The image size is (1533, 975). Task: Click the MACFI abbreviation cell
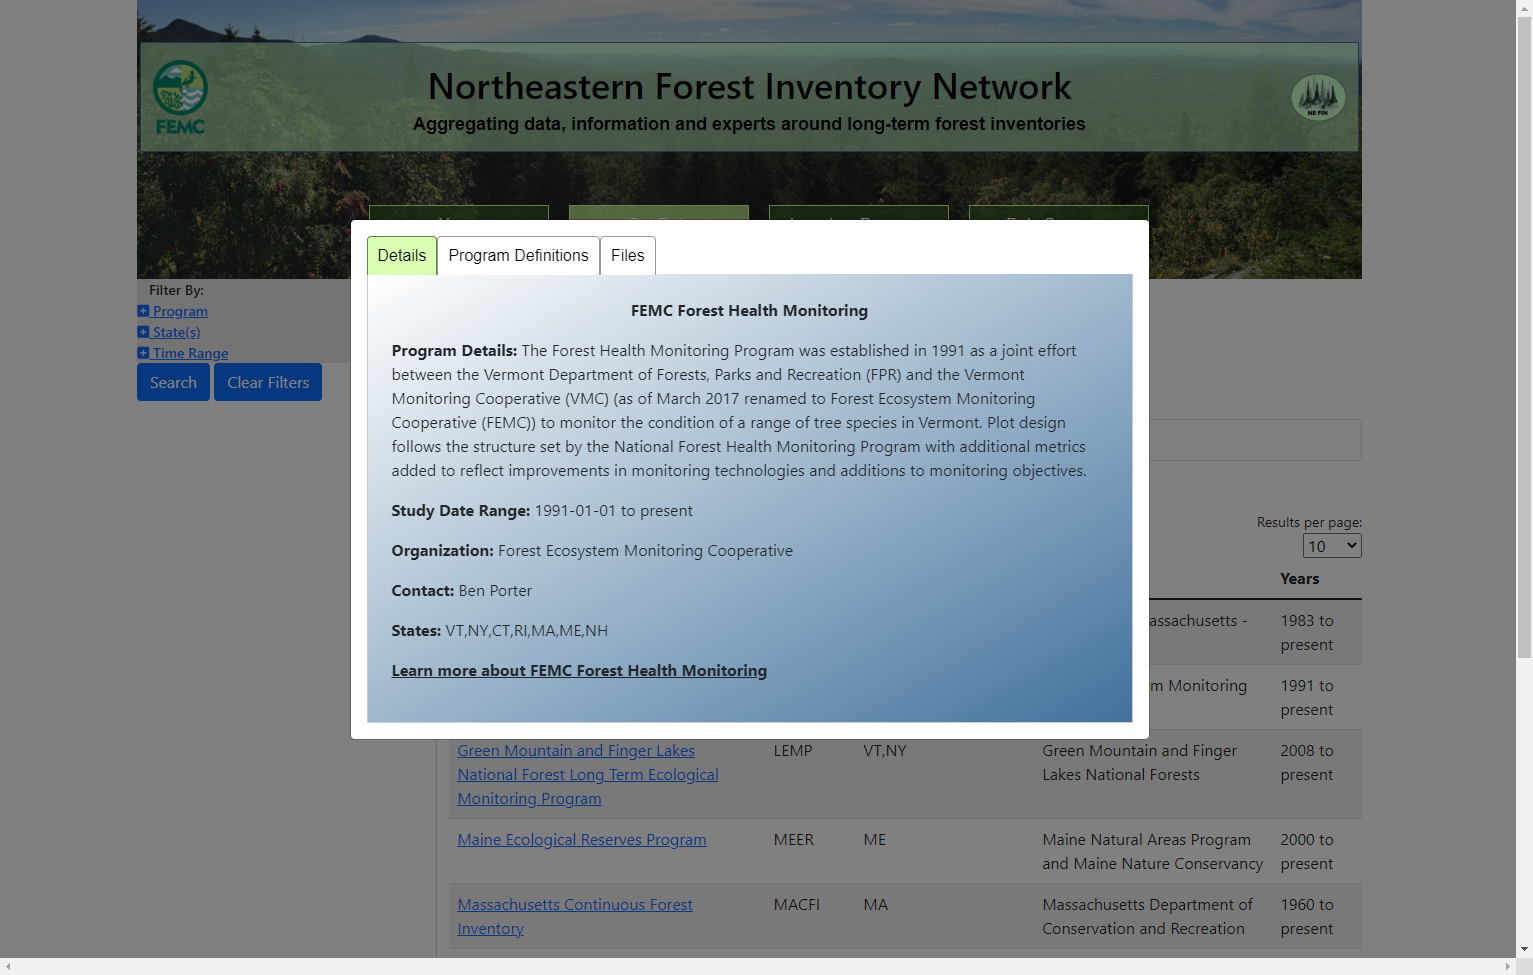coord(796,905)
